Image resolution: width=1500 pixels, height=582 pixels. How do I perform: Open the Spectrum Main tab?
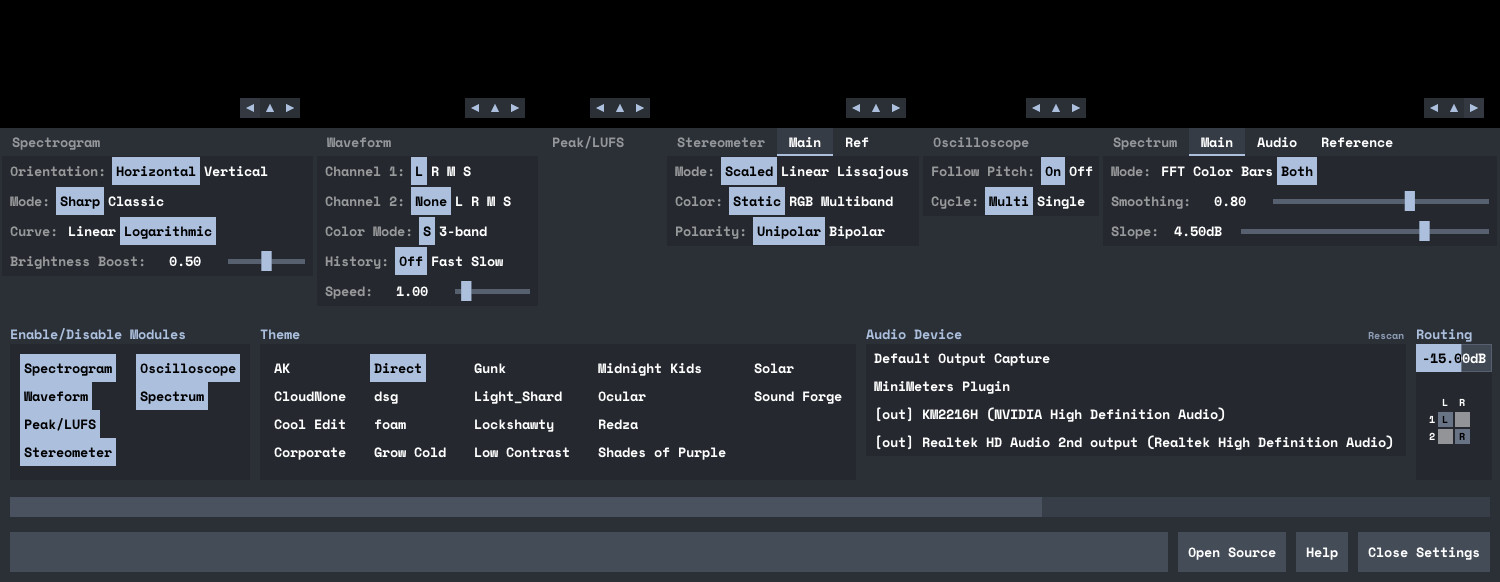tap(1217, 142)
